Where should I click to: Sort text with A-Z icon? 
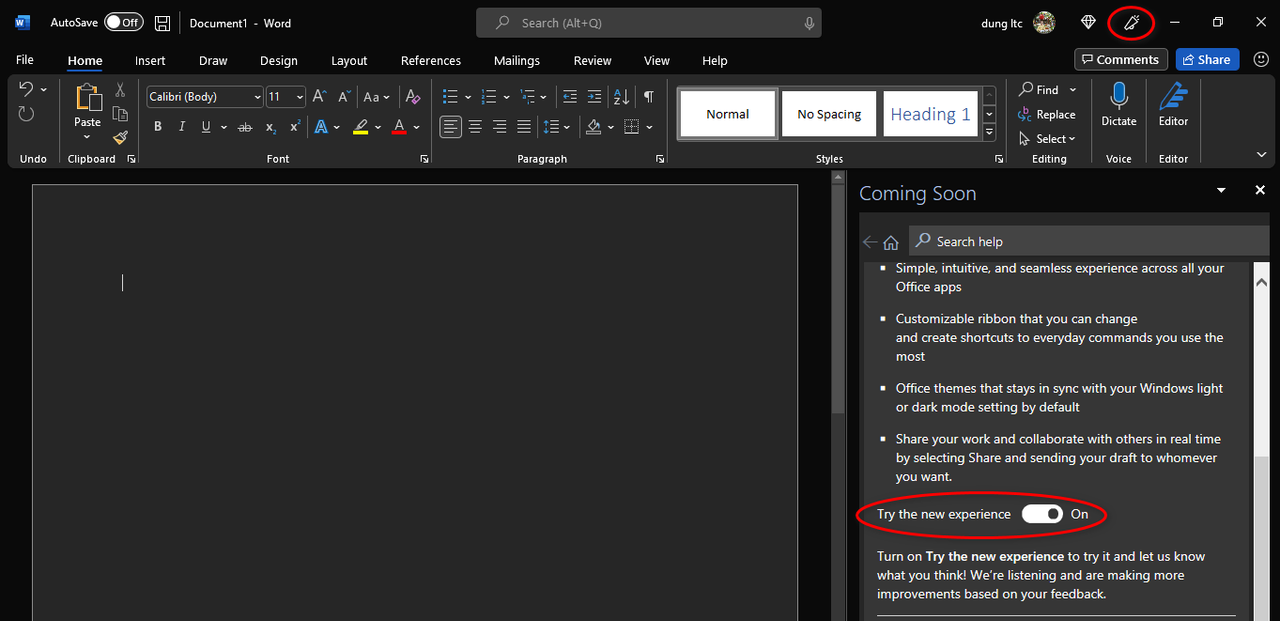(x=621, y=97)
